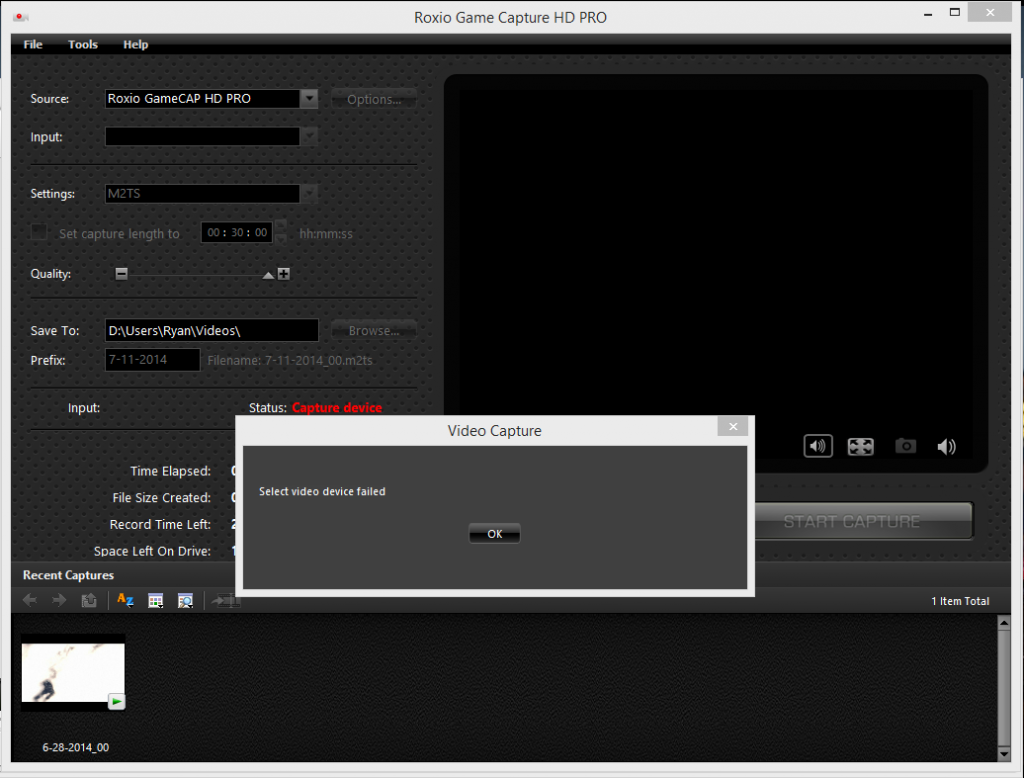The height and width of the screenshot is (778, 1024).
Task: Play the 6-28-2014_00 capture with the green arrow
Action: click(116, 702)
